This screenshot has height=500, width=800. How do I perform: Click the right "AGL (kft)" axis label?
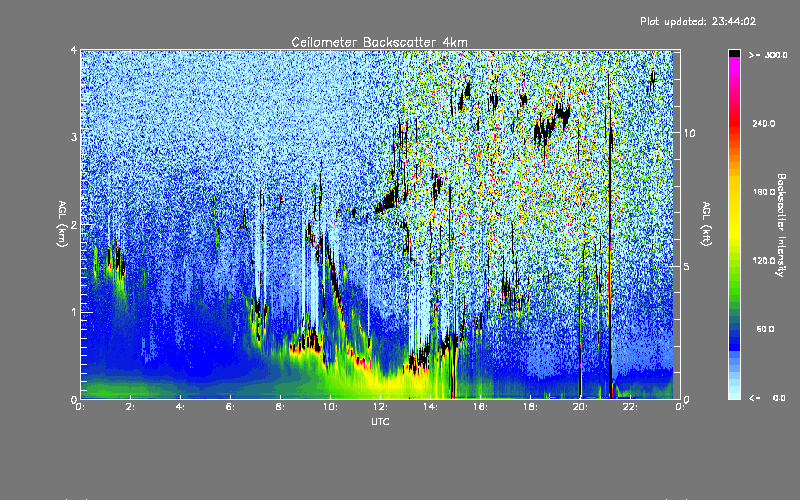tap(706, 224)
